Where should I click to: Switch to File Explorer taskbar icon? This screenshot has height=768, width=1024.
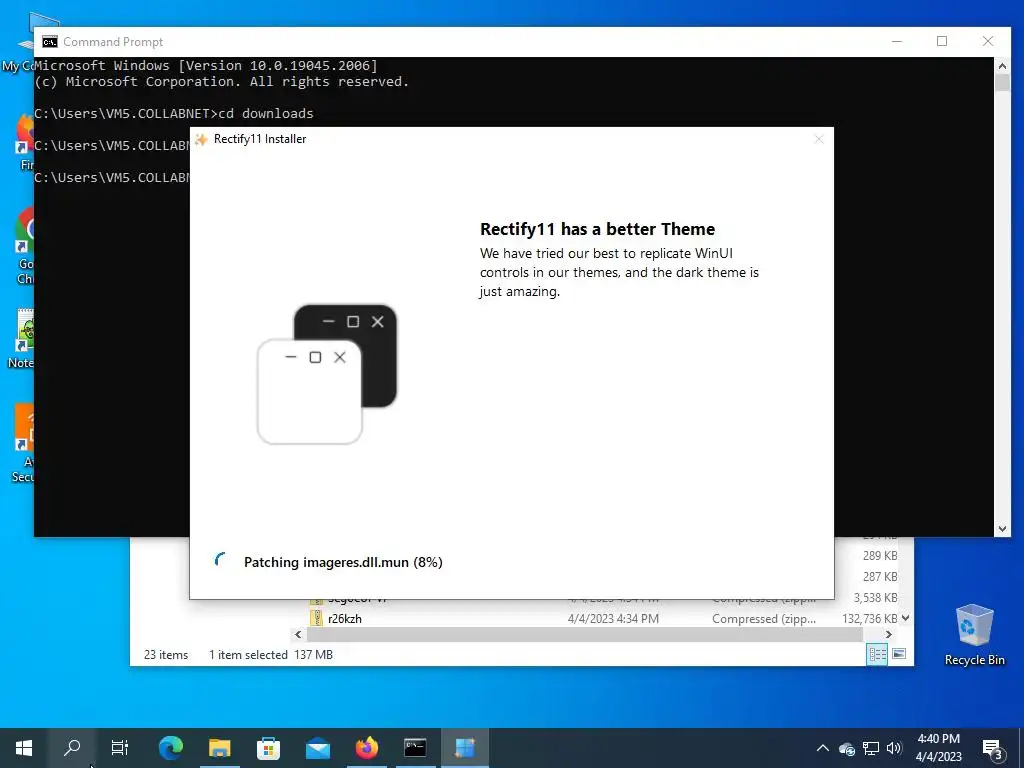point(220,748)
